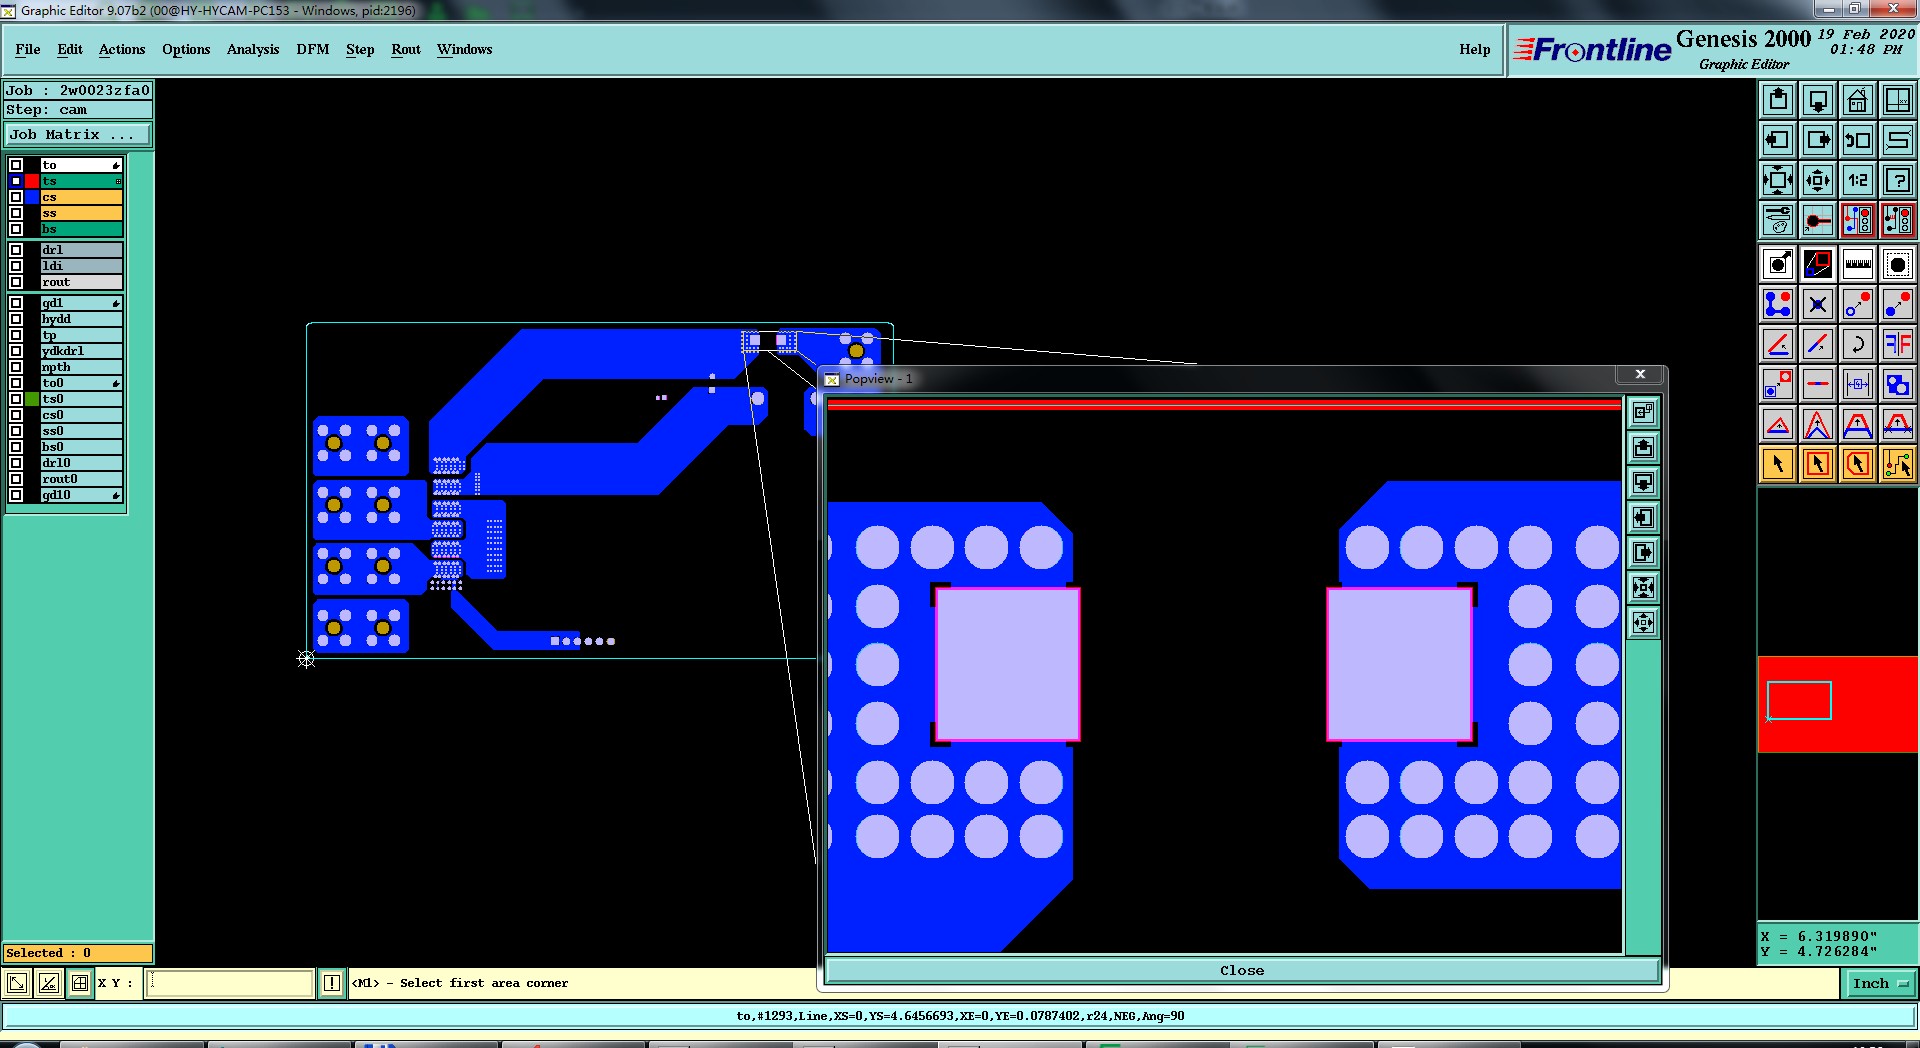Click the question mark help icon

coord(1898,180)
